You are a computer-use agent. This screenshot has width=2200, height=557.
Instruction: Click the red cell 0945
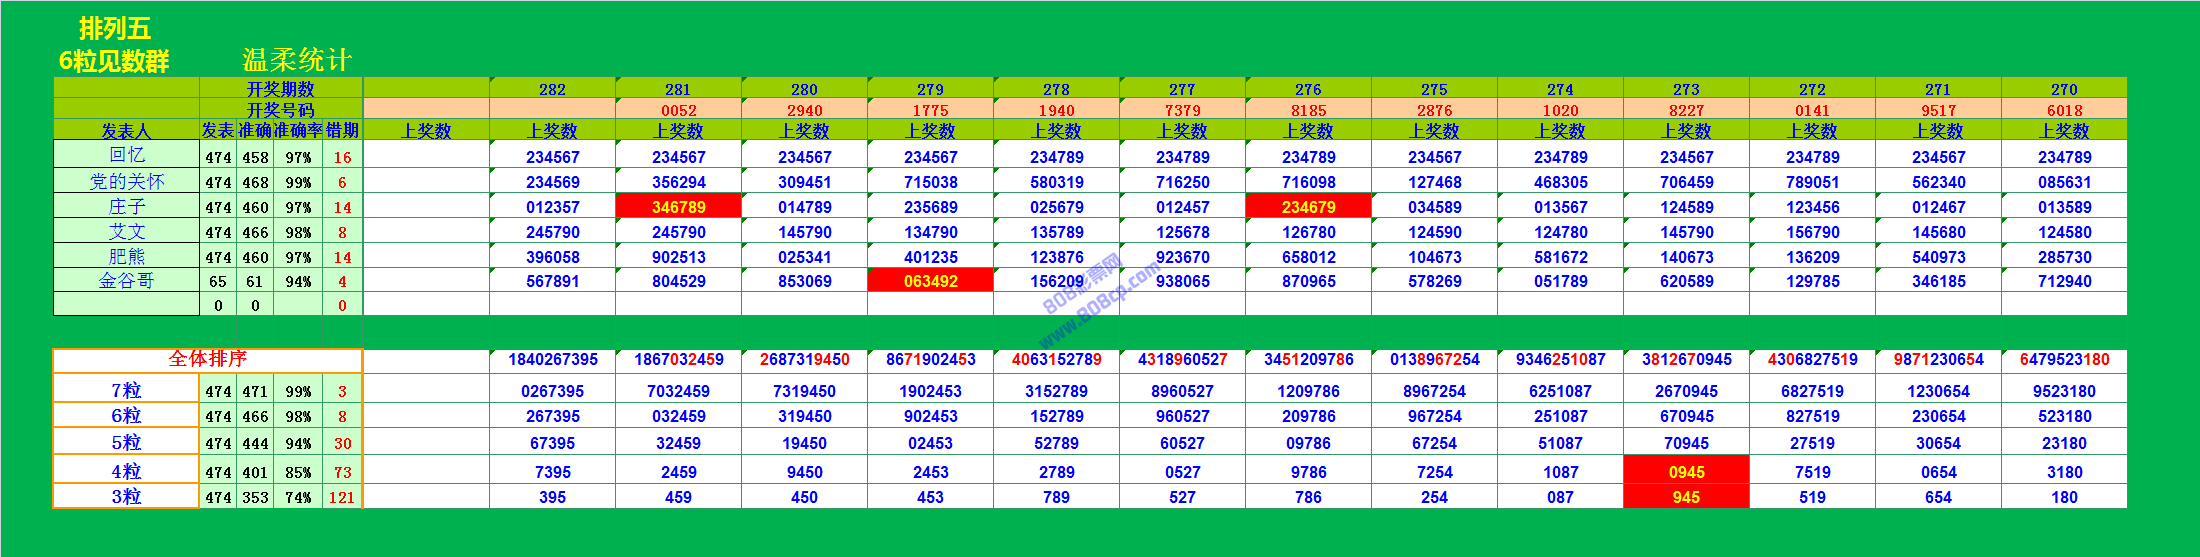tap(1686, 472)
